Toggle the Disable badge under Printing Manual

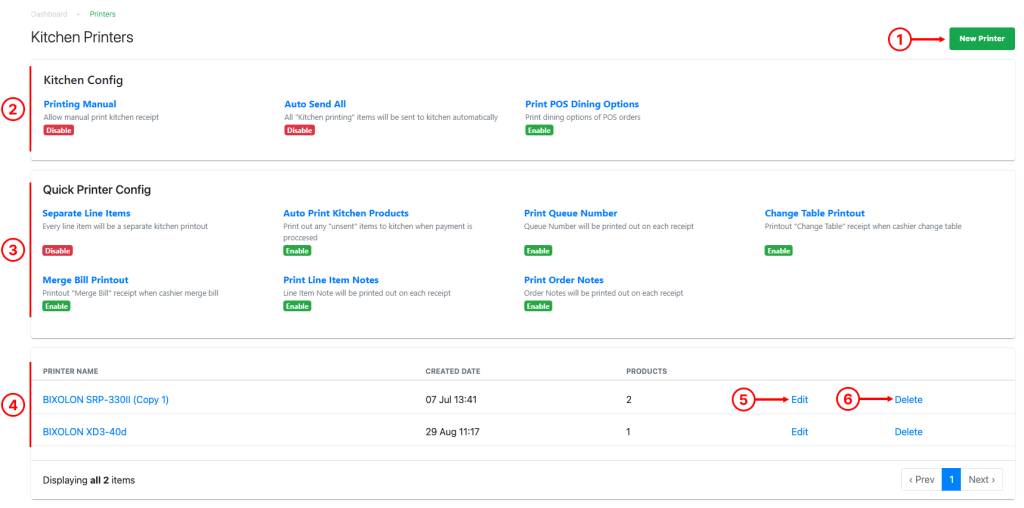tap(59, 130)
